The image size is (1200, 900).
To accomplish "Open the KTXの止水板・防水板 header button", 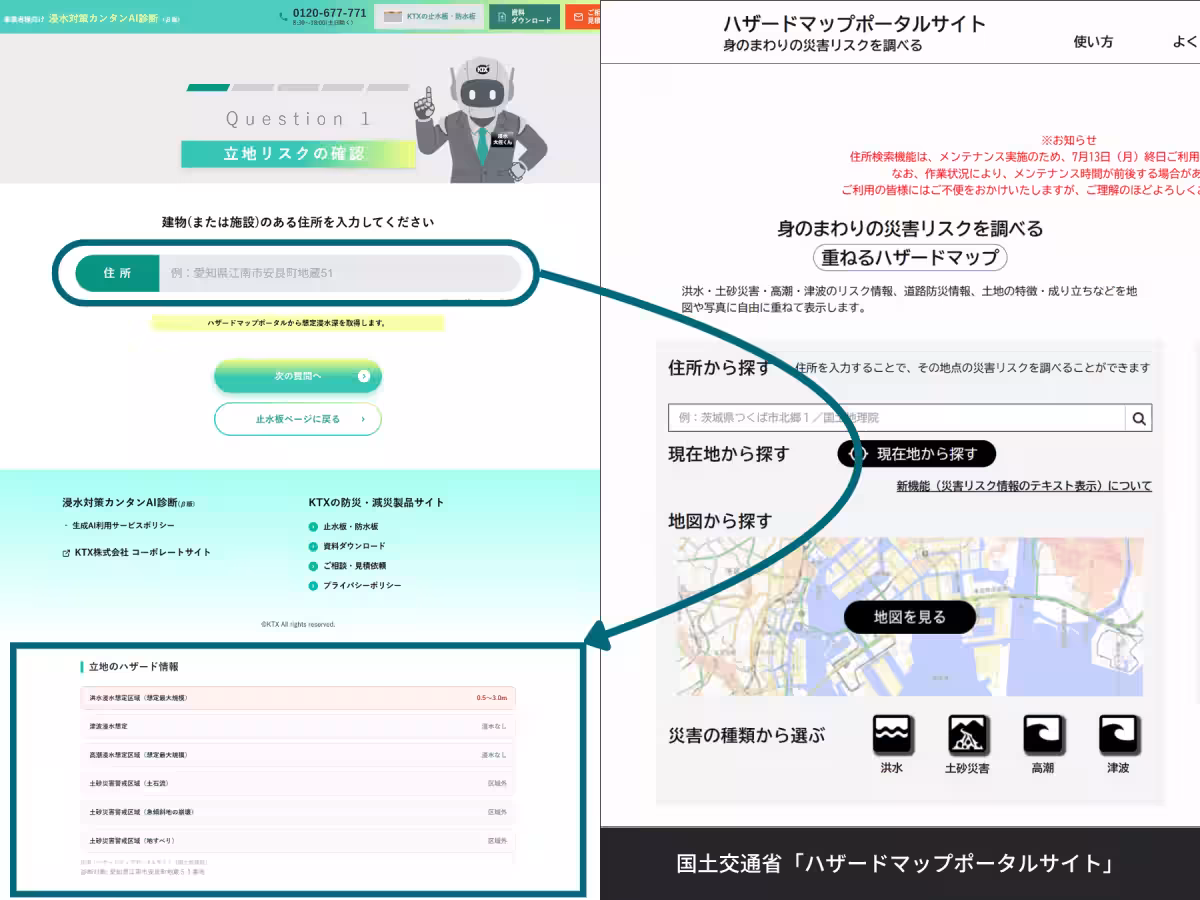I will pyautogui.click(x=429, y=16).
